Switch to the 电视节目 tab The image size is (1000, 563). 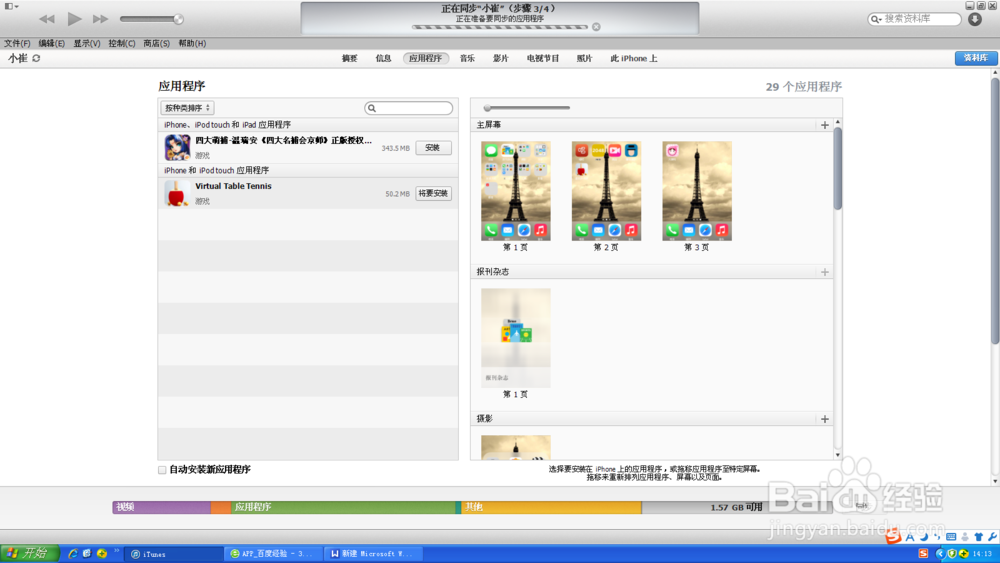[x=543, y=58]
